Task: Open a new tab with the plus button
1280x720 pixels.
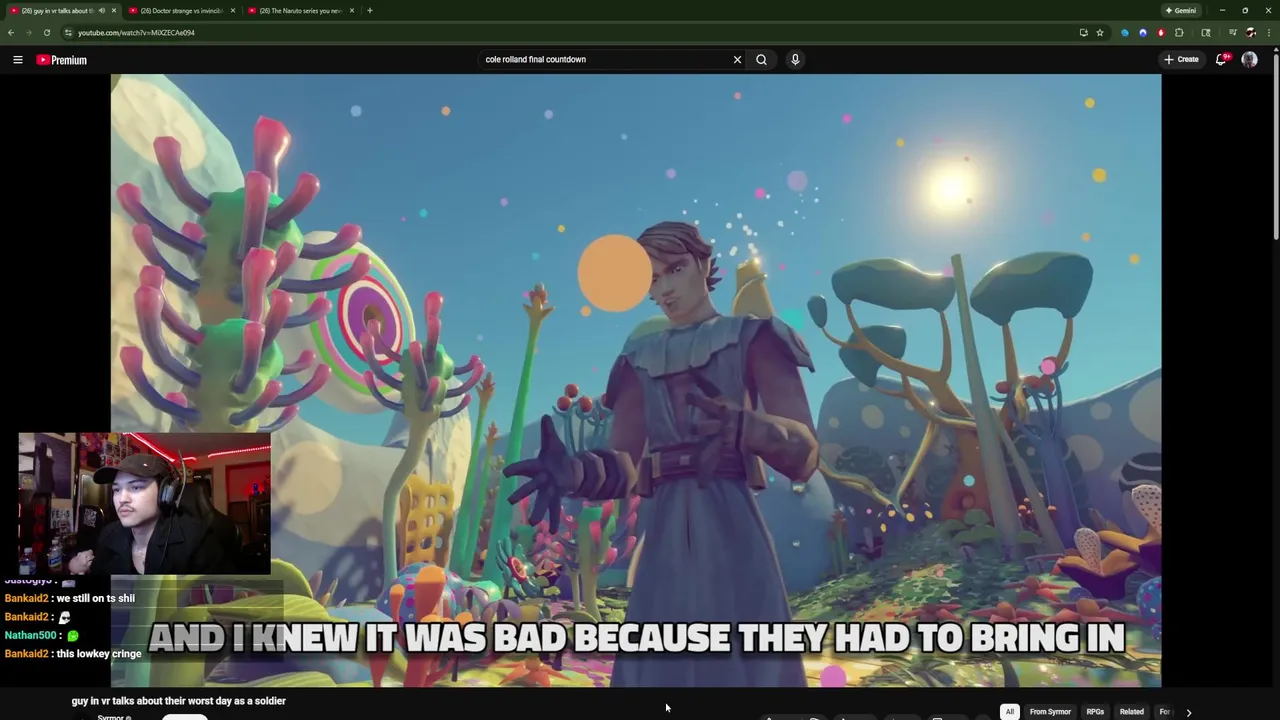Action: click(370, 11)
